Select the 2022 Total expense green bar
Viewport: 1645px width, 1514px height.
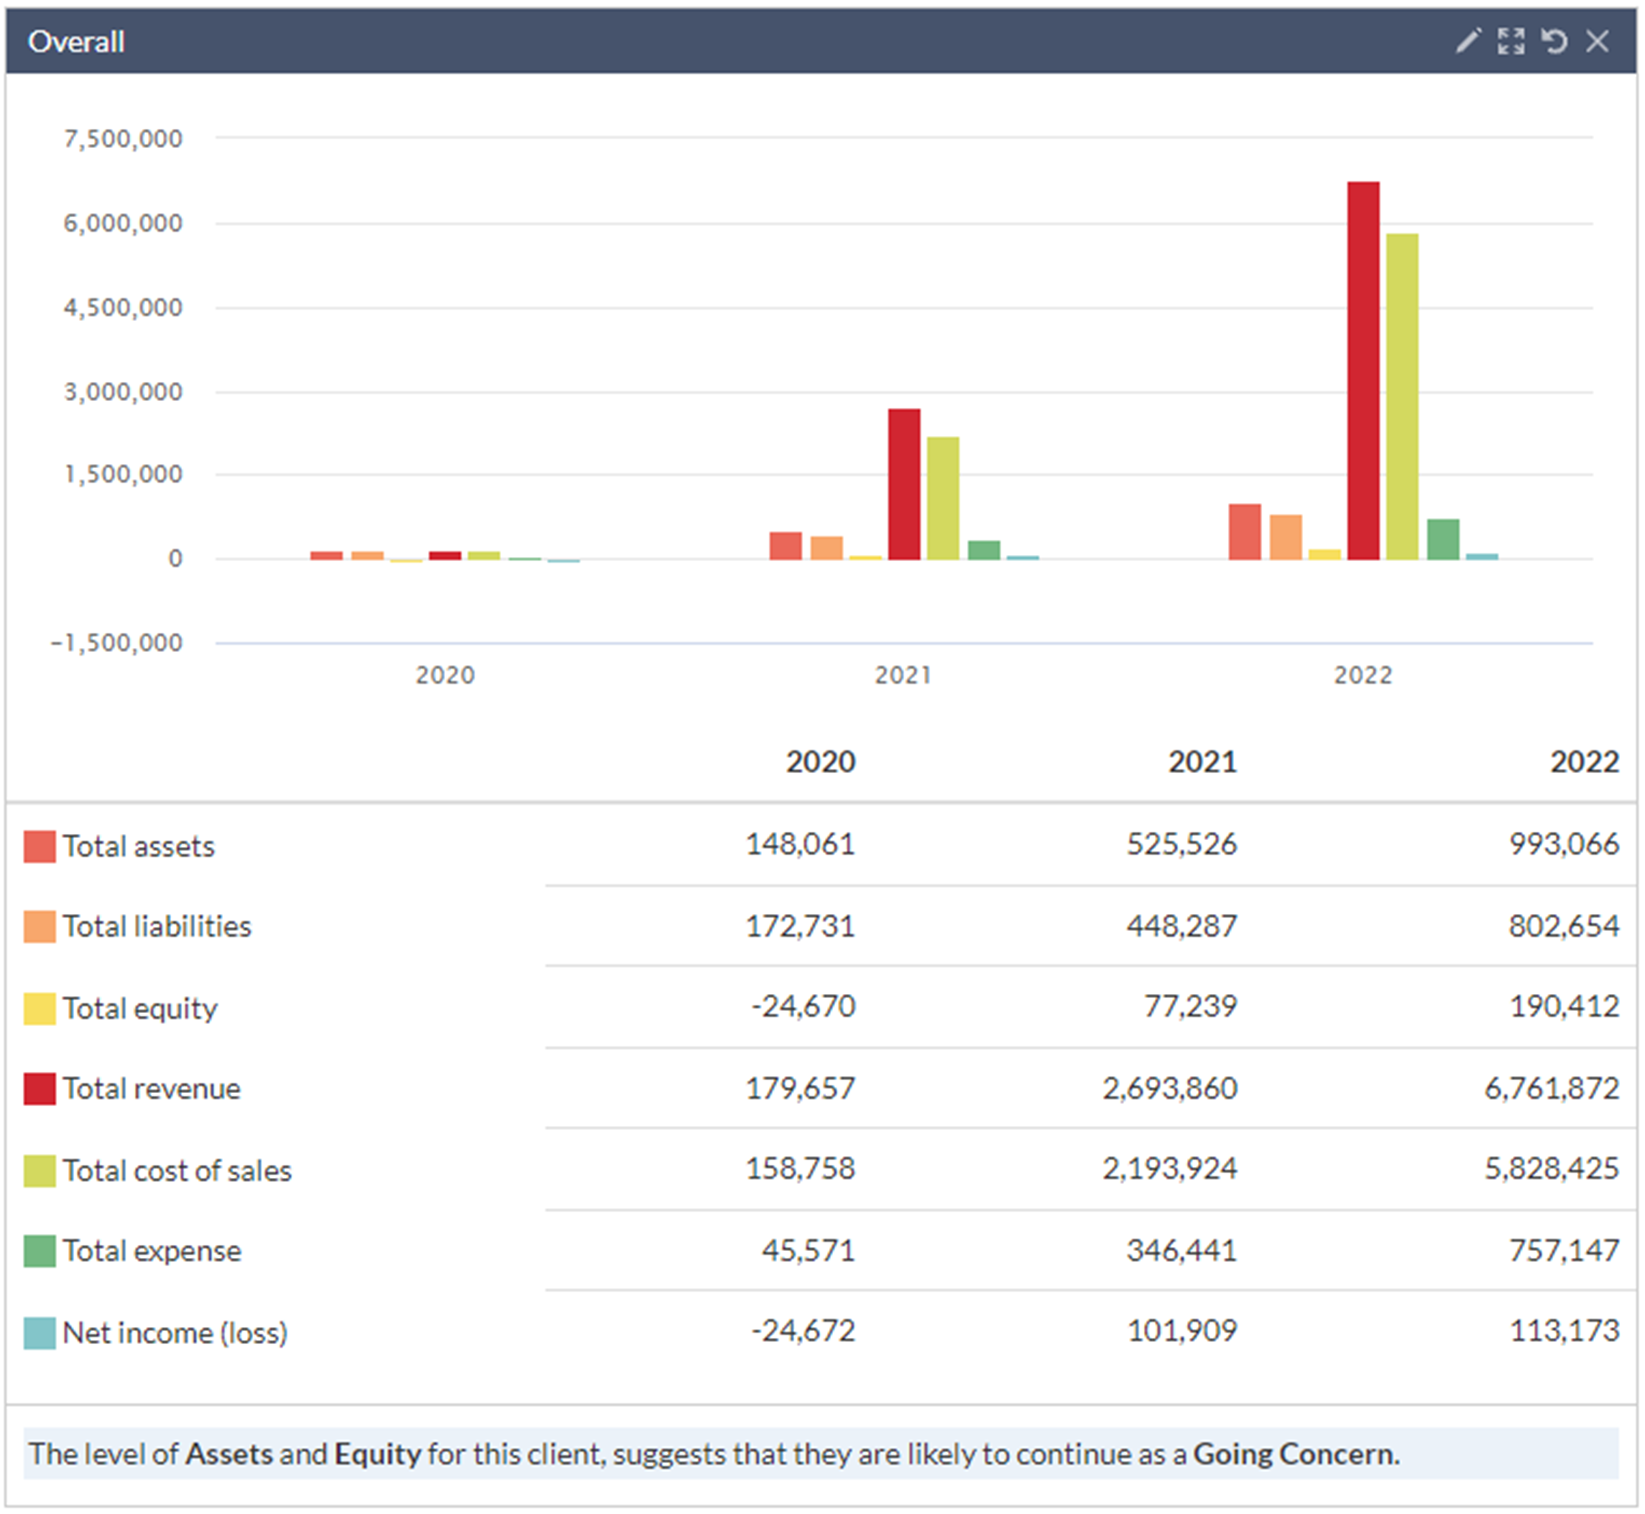(x=1443, y=539)
